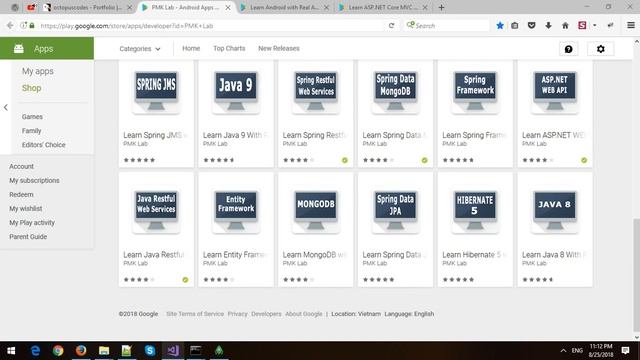Select Shop in sidebar
The image size is (640, 360).
click(31, 88)
